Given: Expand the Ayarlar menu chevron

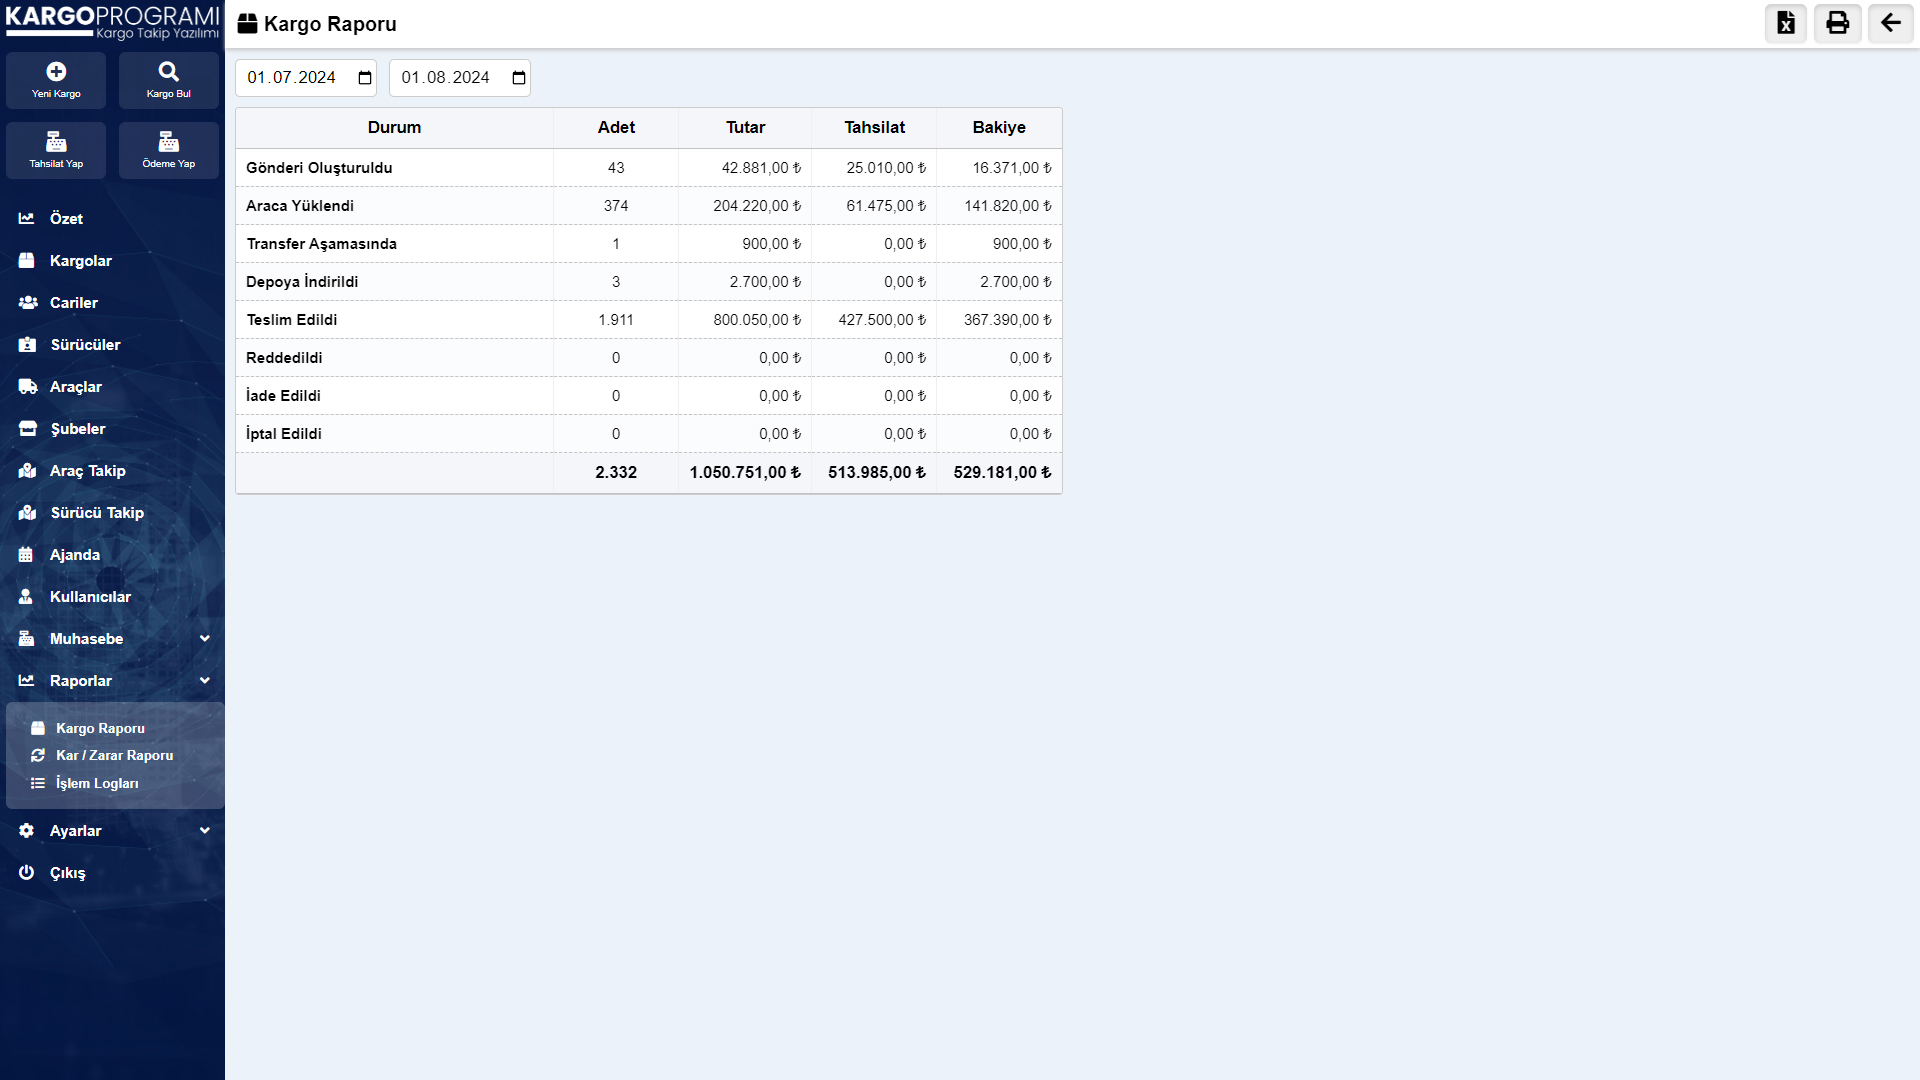Looking at the screenshot, I should (205, 830).
